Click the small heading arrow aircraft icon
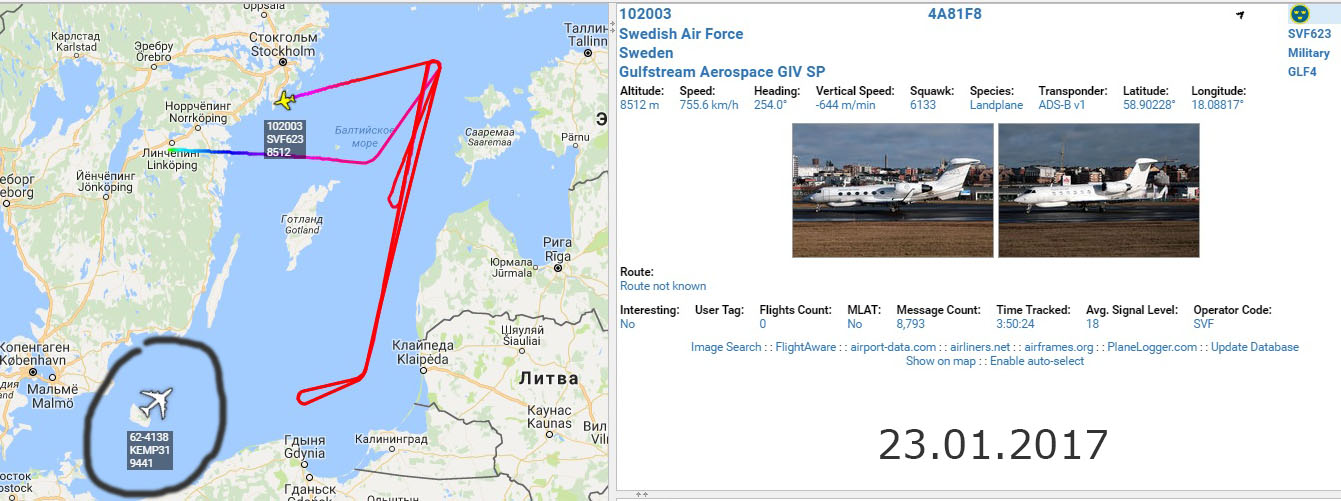1341x501 pixels. coord(1240,15)
